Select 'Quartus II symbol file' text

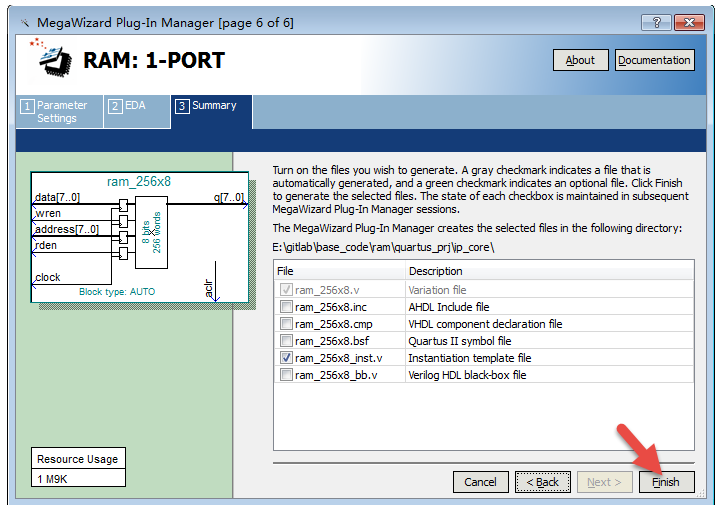click(460, 341)
